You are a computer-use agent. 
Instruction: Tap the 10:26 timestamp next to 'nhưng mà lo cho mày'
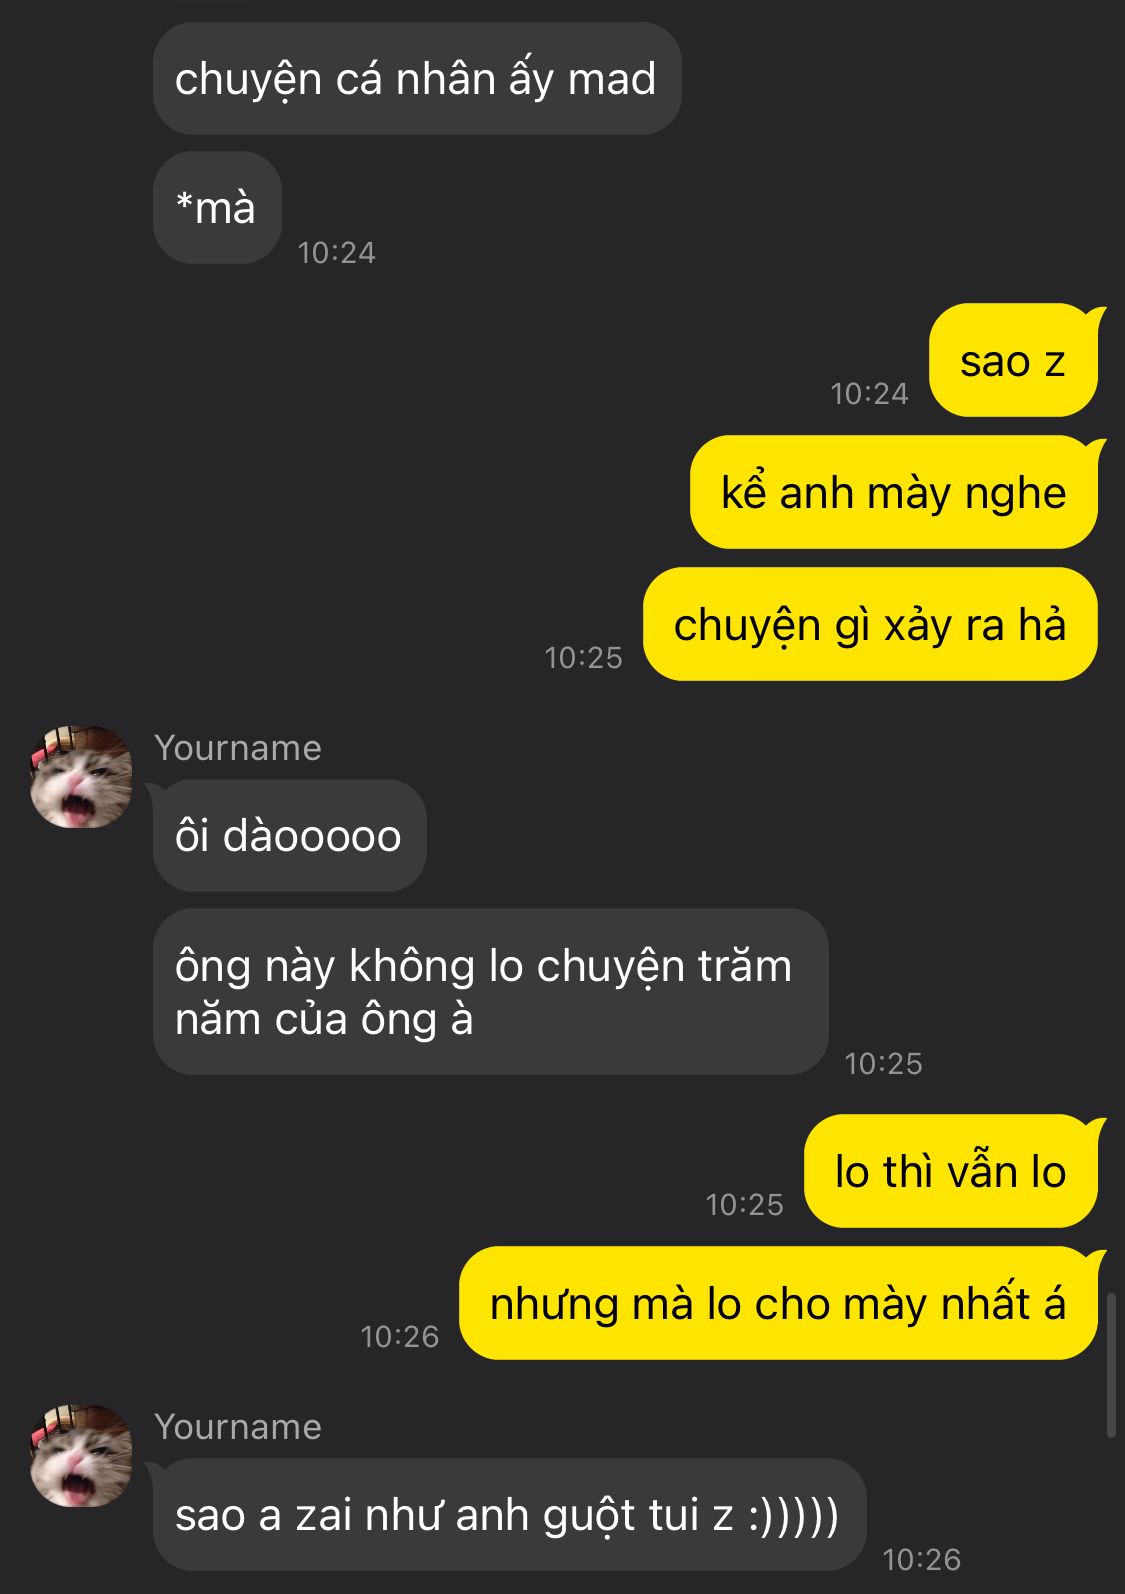coord(400,1337)
